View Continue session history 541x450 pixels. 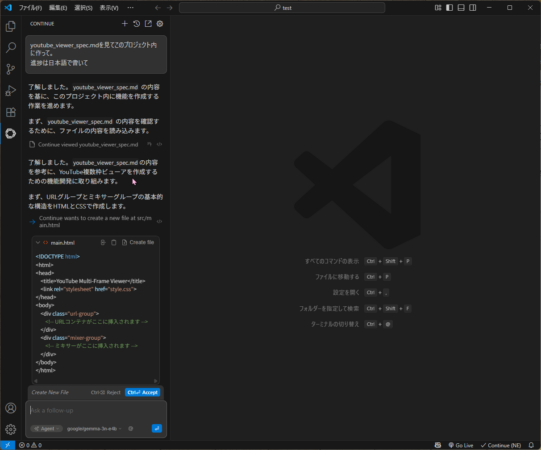tap(136, 23)
